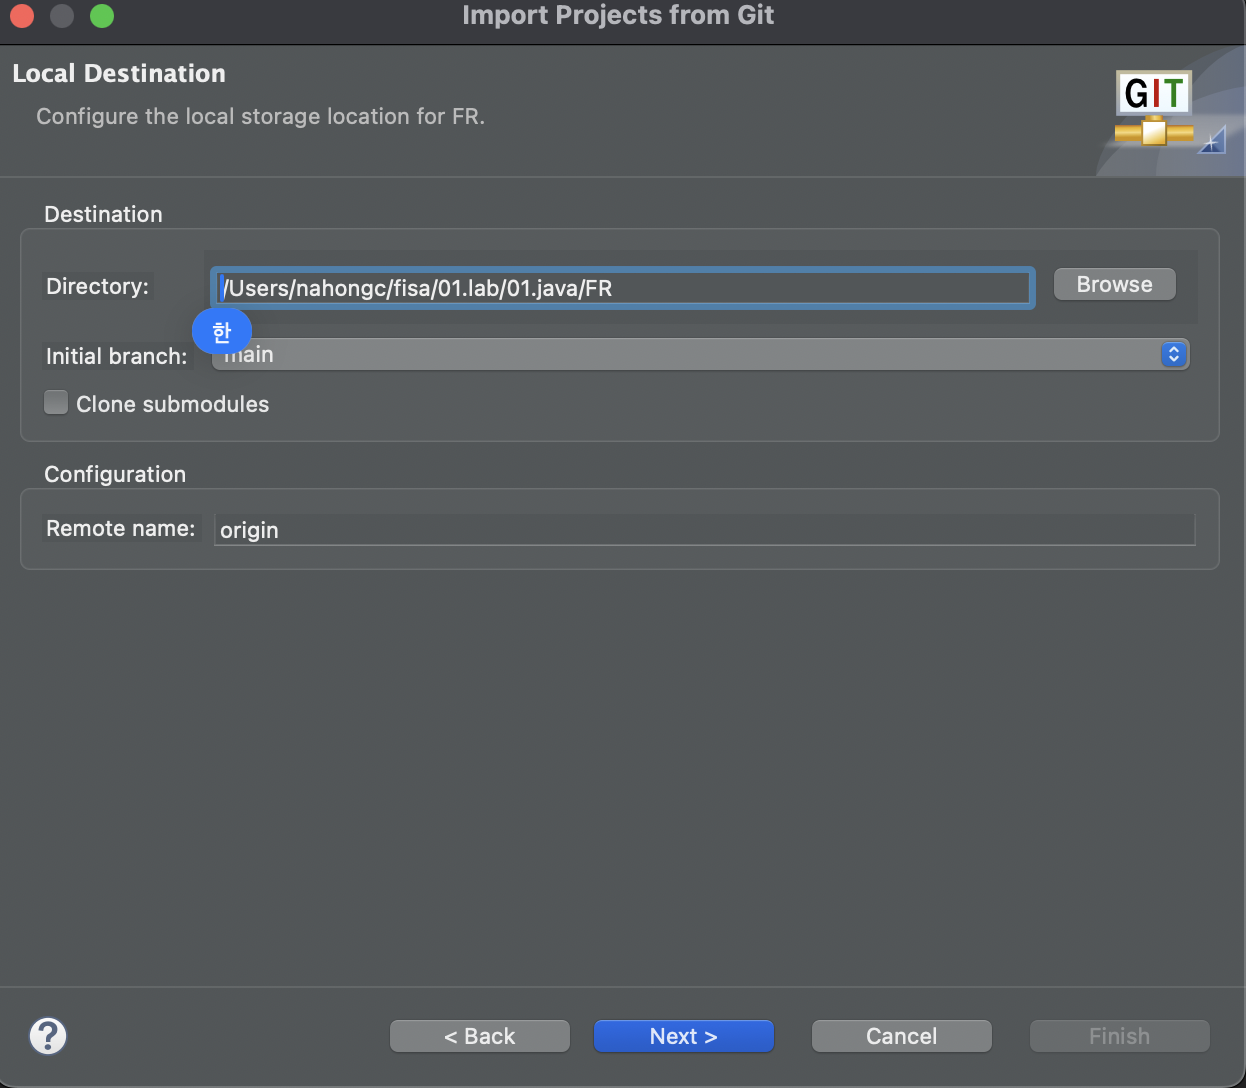Click the disabled Finish button
This screenshot has width=1246, height=1088.
point(1119,1036)
